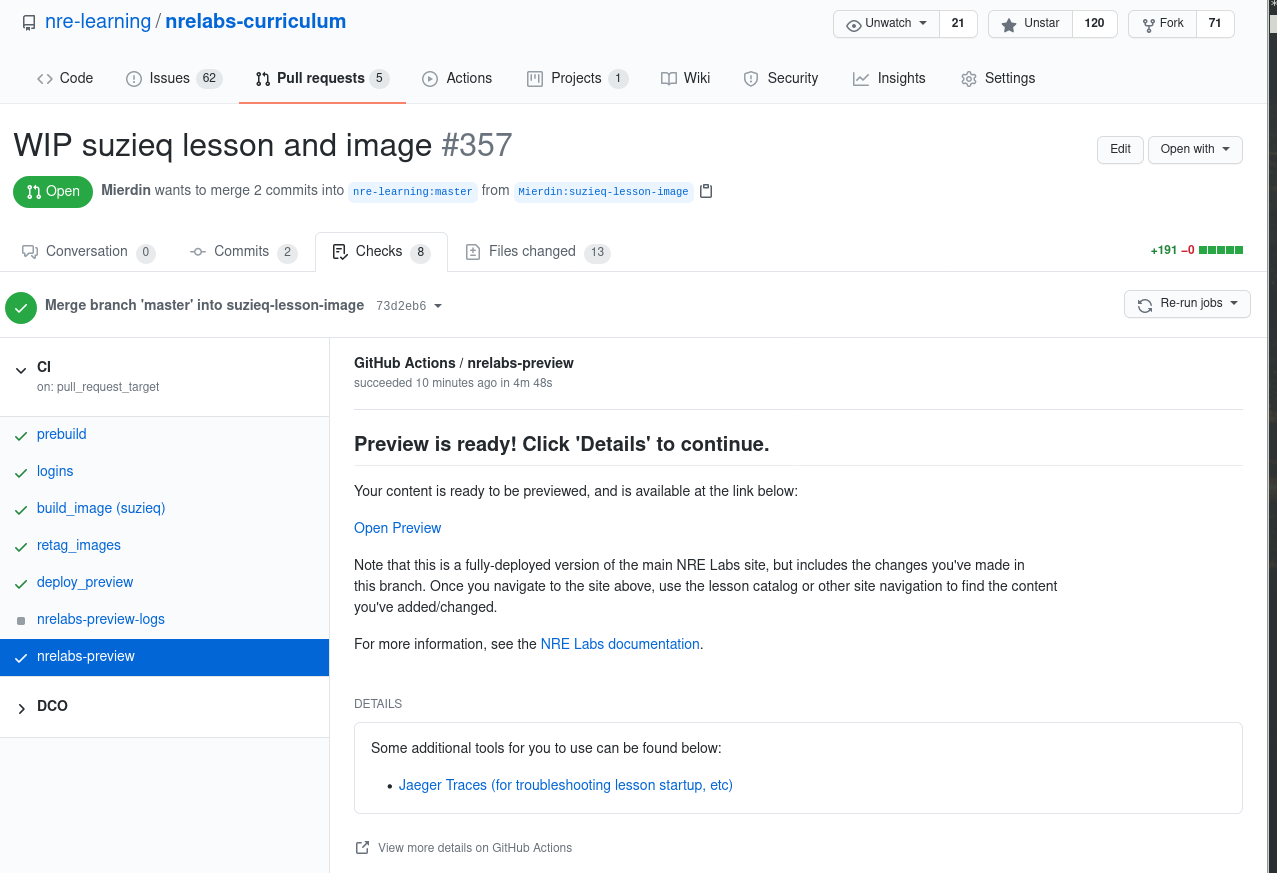This screenshot has height=873, width=1277.
Task: Open the nrelabs-curriculum repository link
Action: tap(256, 21)
